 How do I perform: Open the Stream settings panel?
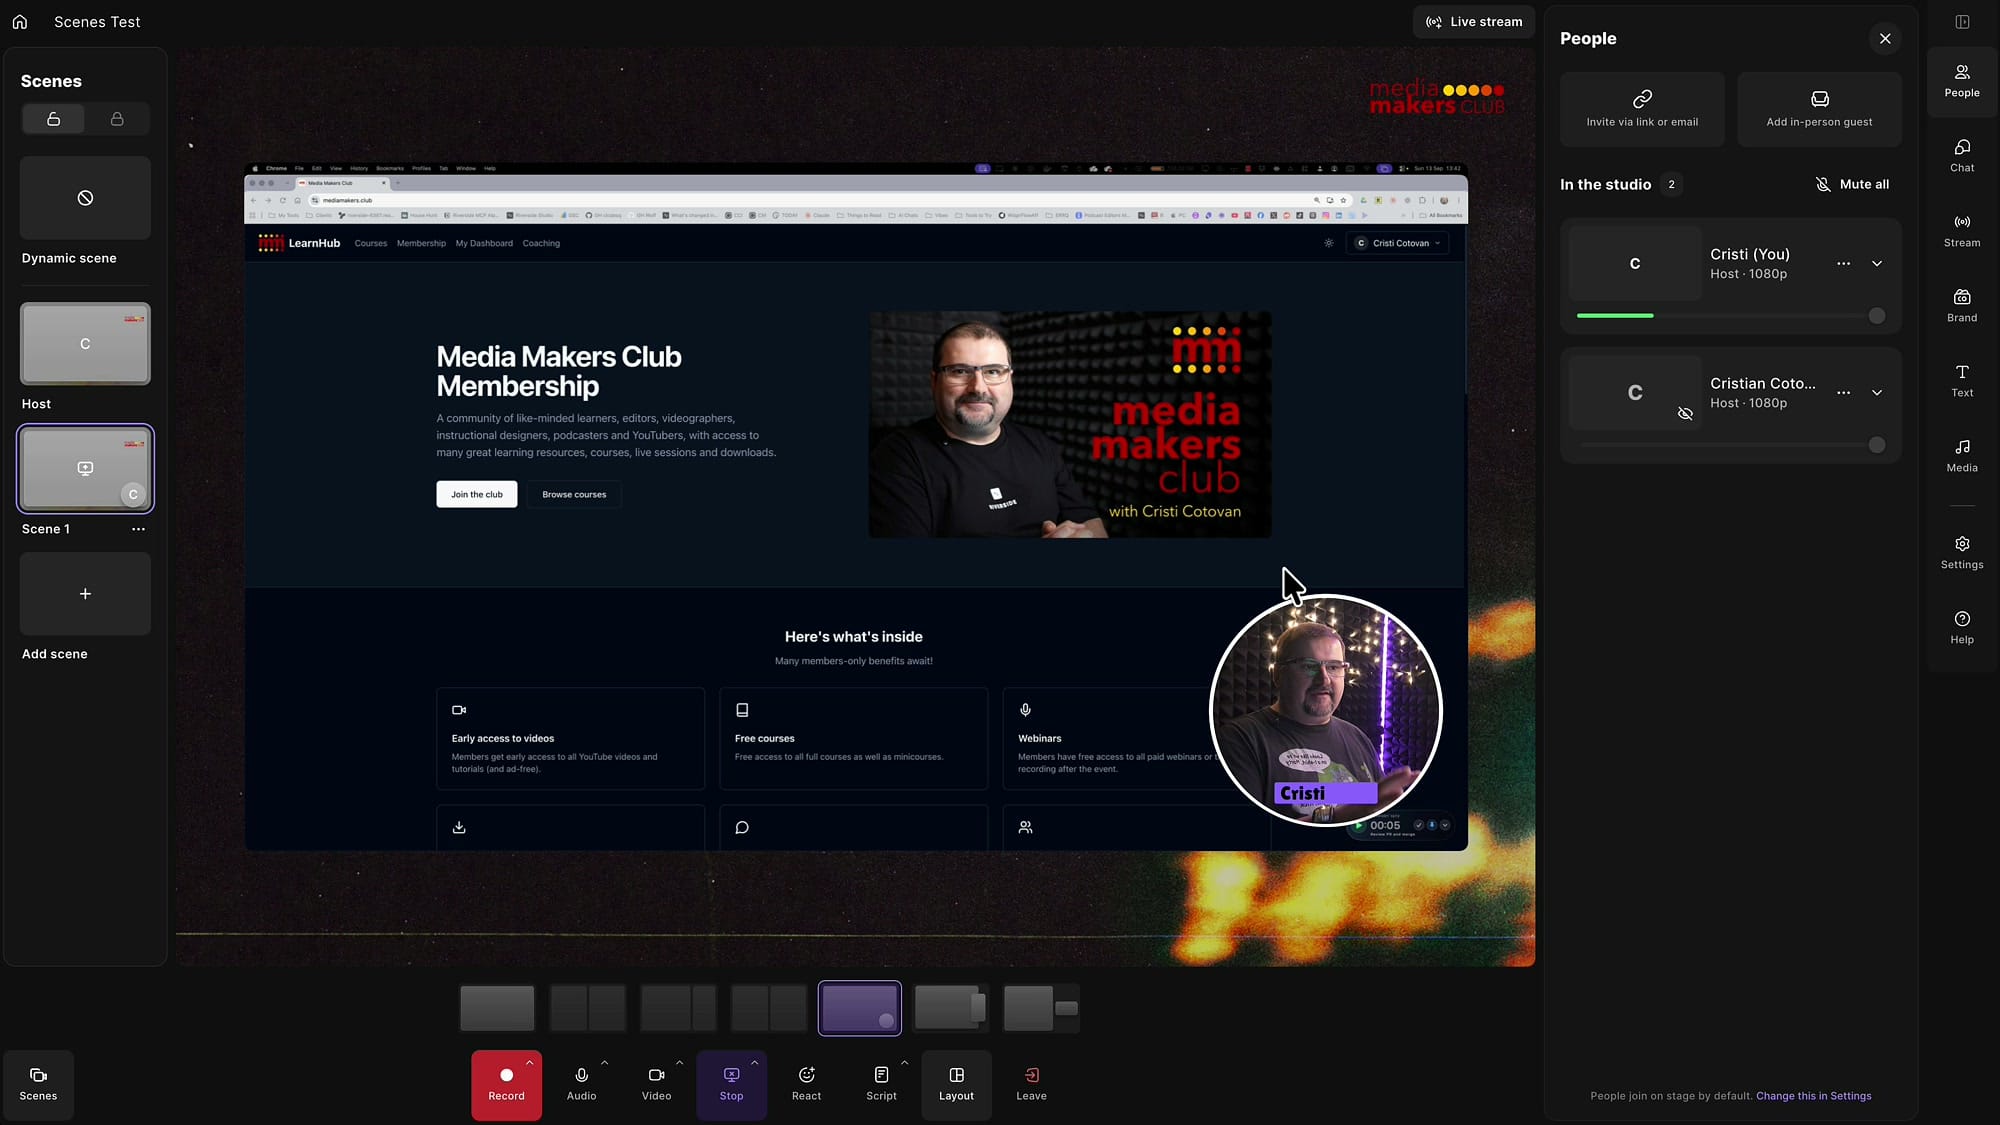pos(1962,231)
